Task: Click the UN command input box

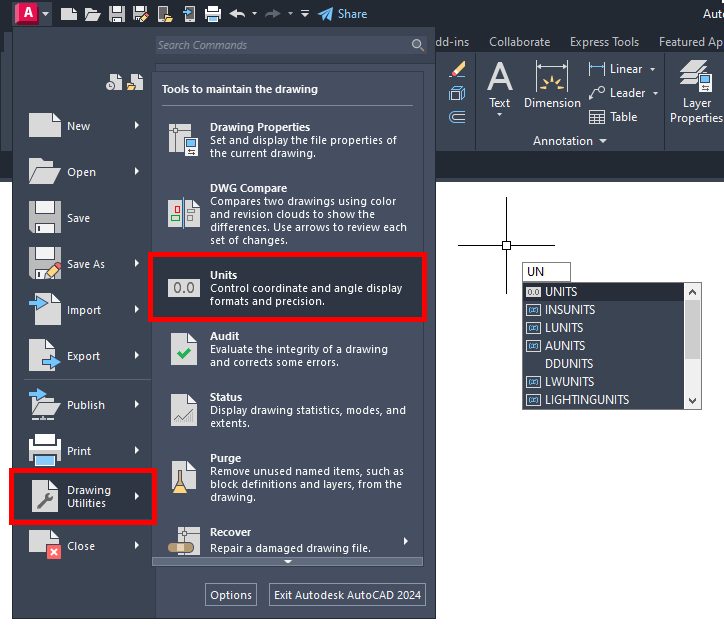Action: tap(546, 272)
